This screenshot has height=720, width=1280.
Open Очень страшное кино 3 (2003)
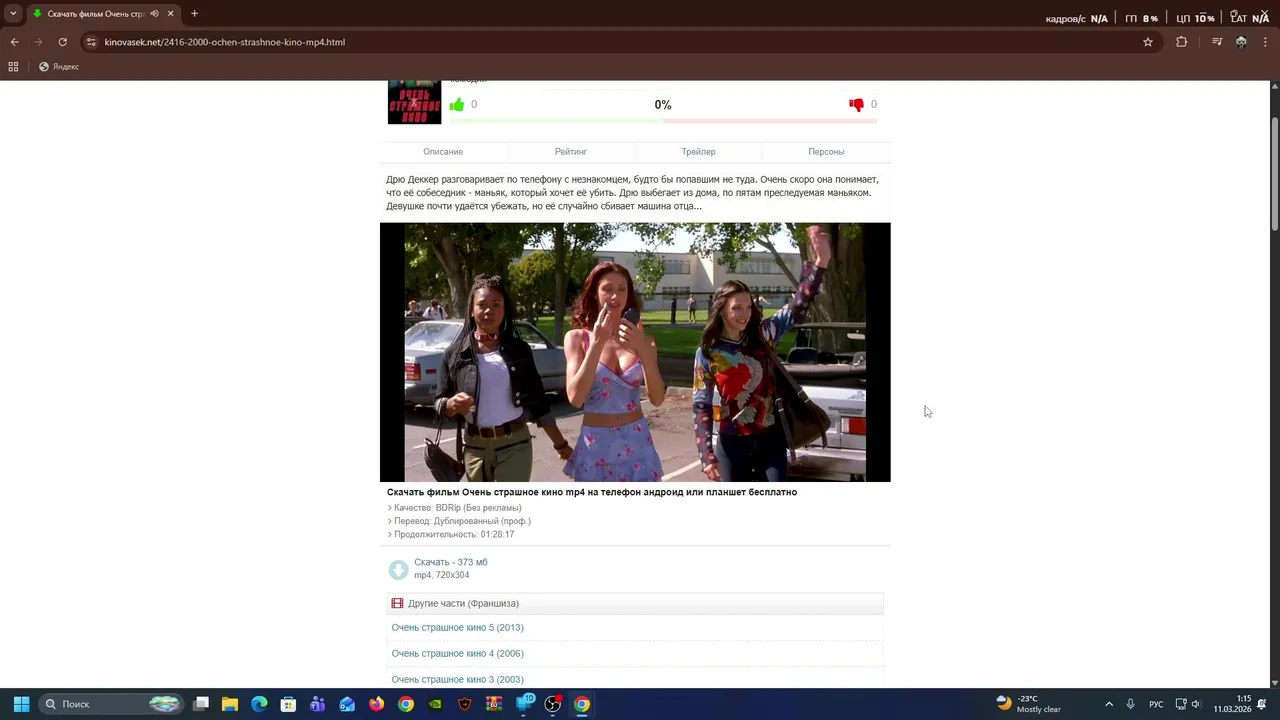(x=458, y=680)
